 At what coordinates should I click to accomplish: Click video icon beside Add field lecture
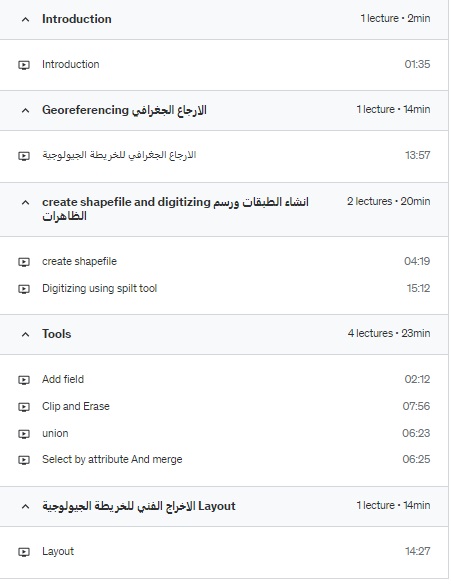point(24,380)
